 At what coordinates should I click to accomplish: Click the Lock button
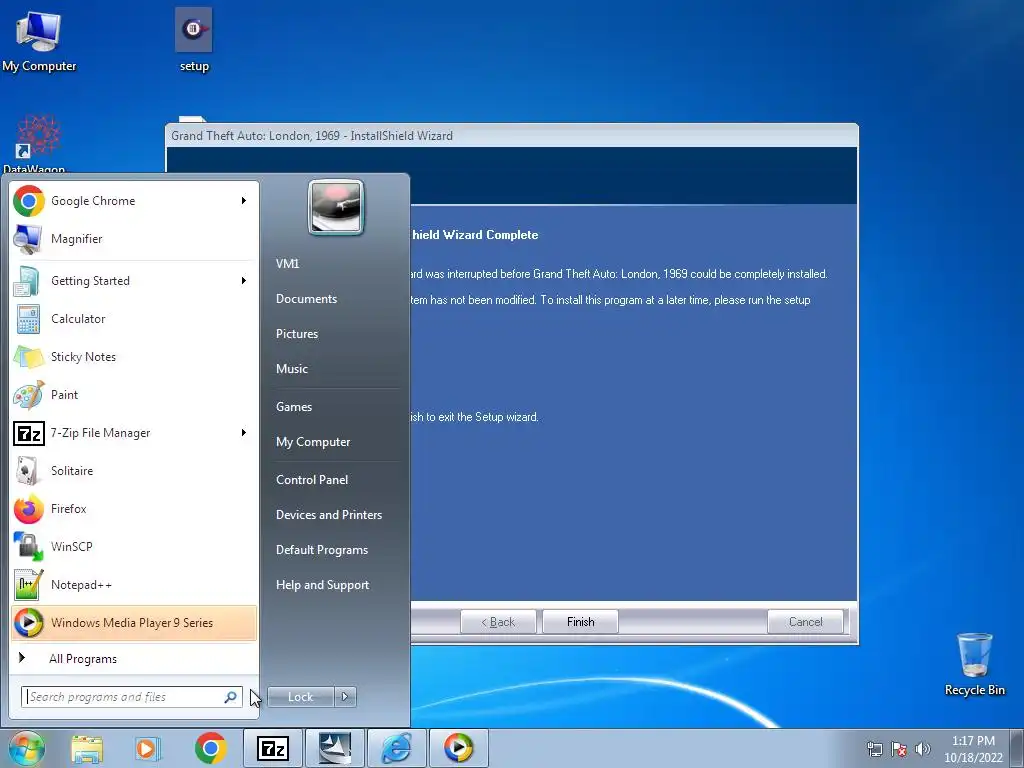point(300,697)
